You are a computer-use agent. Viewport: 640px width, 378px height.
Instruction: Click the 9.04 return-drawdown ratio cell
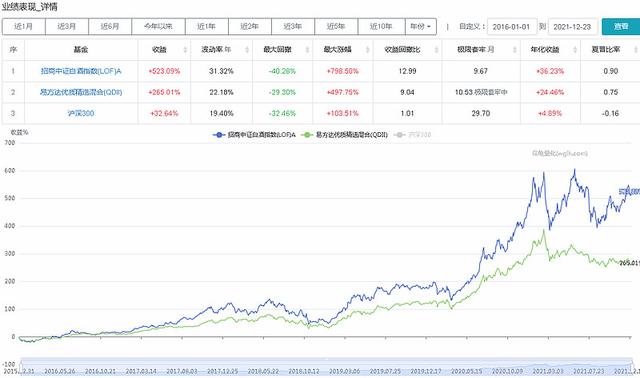pyautogui.click(x=407, y=92)
